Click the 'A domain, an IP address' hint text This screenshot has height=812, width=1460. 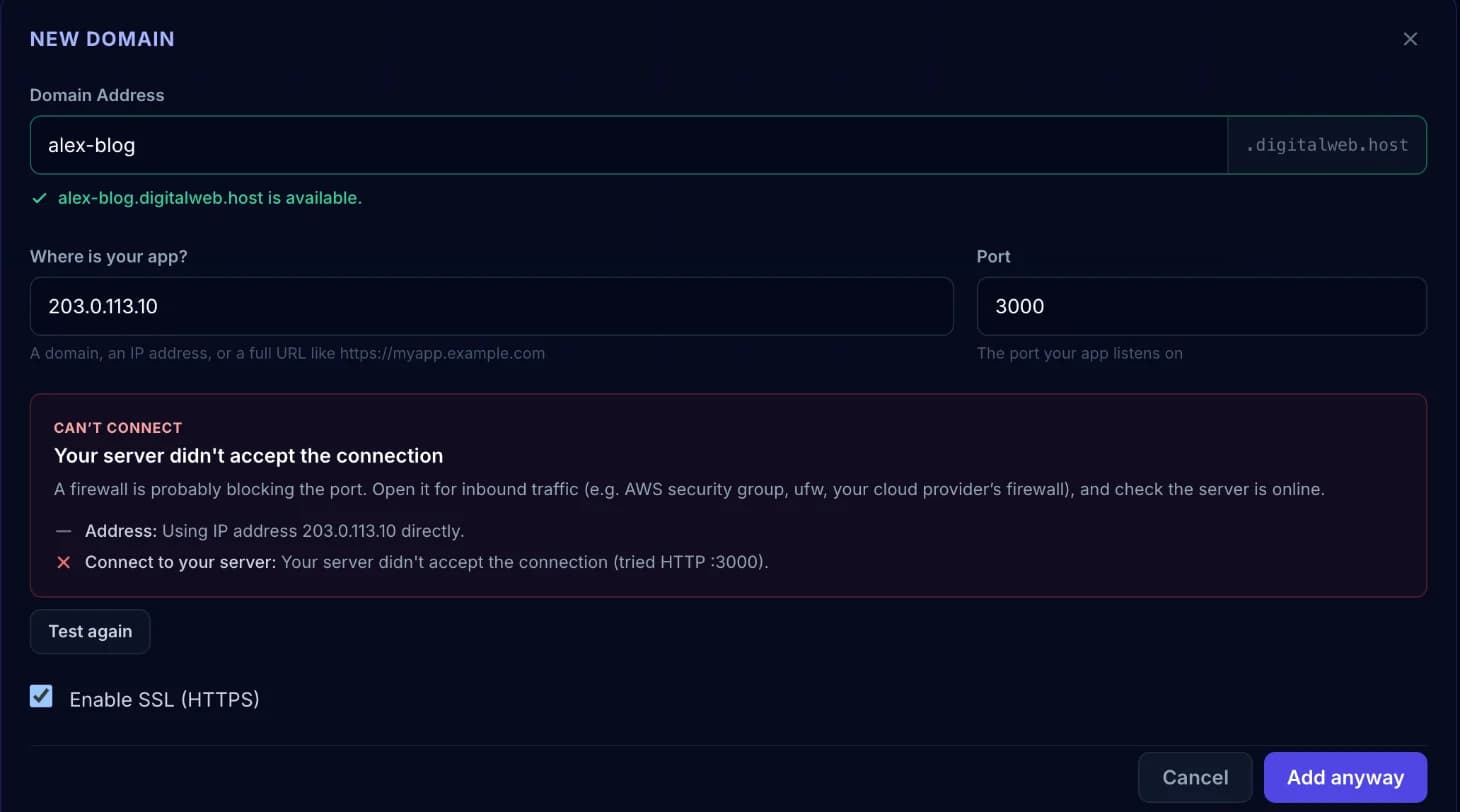click(287, 353)
